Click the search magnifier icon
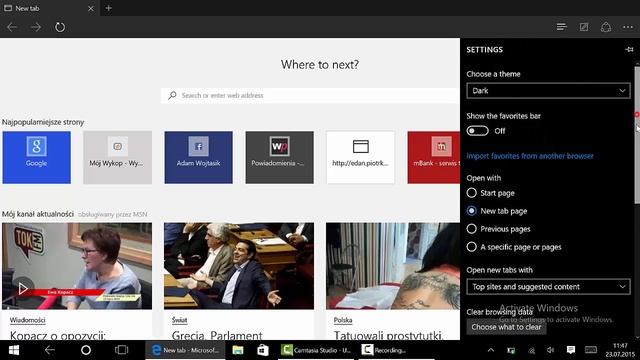640x360 pixels. [172, 96]
